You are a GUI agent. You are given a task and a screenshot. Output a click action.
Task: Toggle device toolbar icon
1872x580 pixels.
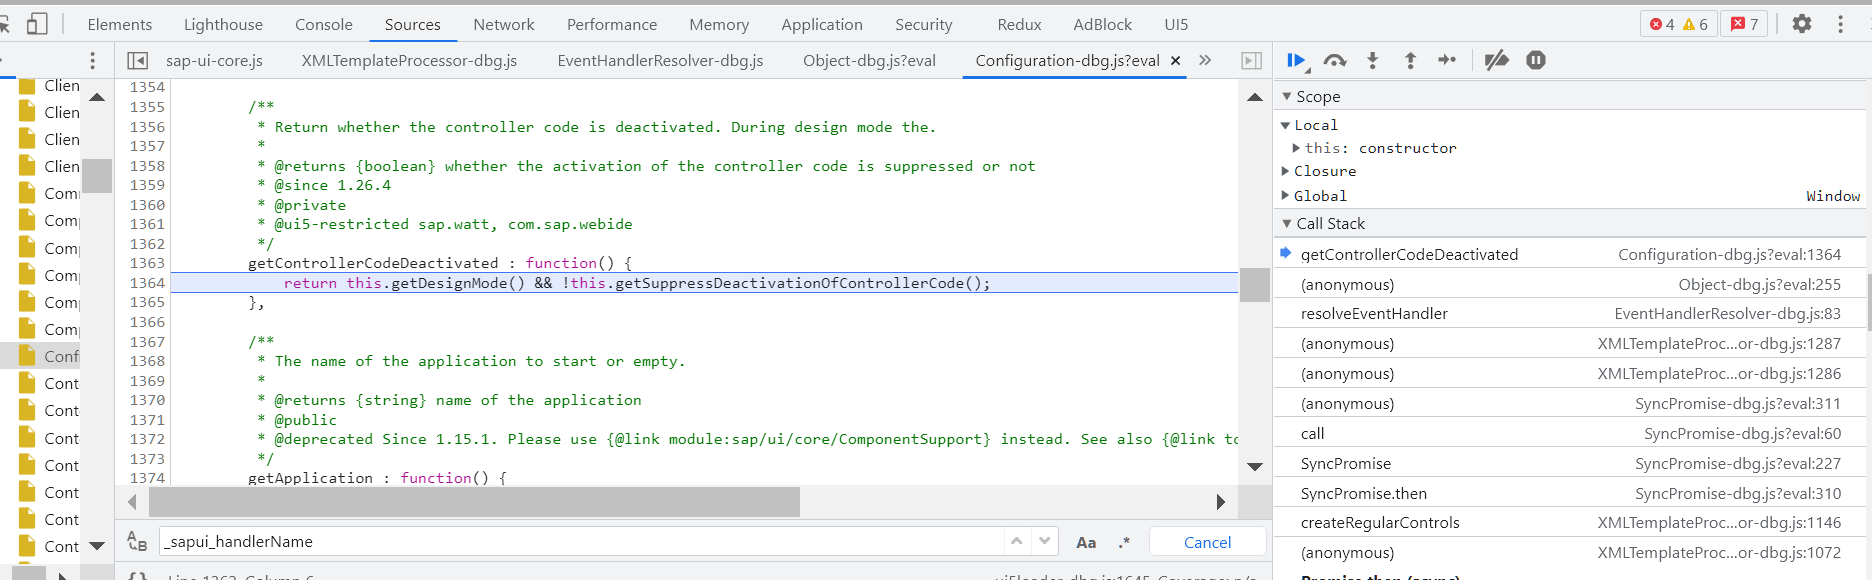pyautogui.click(x=37, y=24)
